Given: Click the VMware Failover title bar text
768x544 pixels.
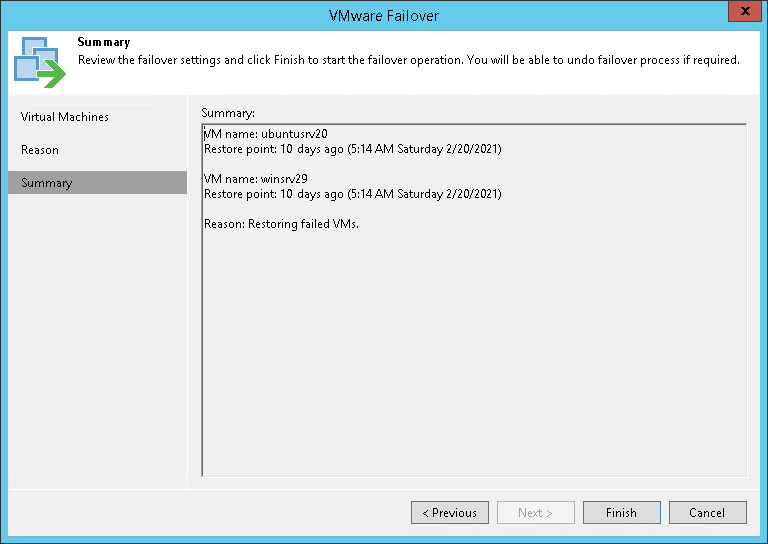Looking at the screenshot, I should 384,16.
